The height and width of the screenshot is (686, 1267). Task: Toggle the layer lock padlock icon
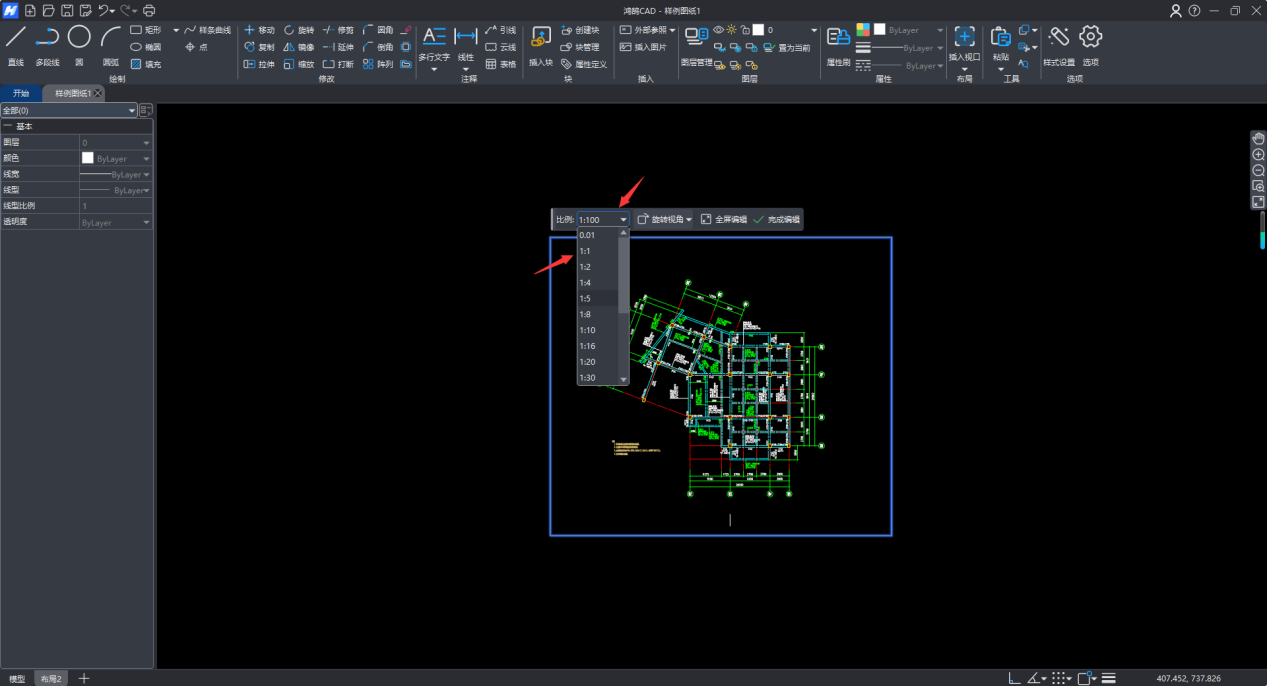tap(745, 30)
